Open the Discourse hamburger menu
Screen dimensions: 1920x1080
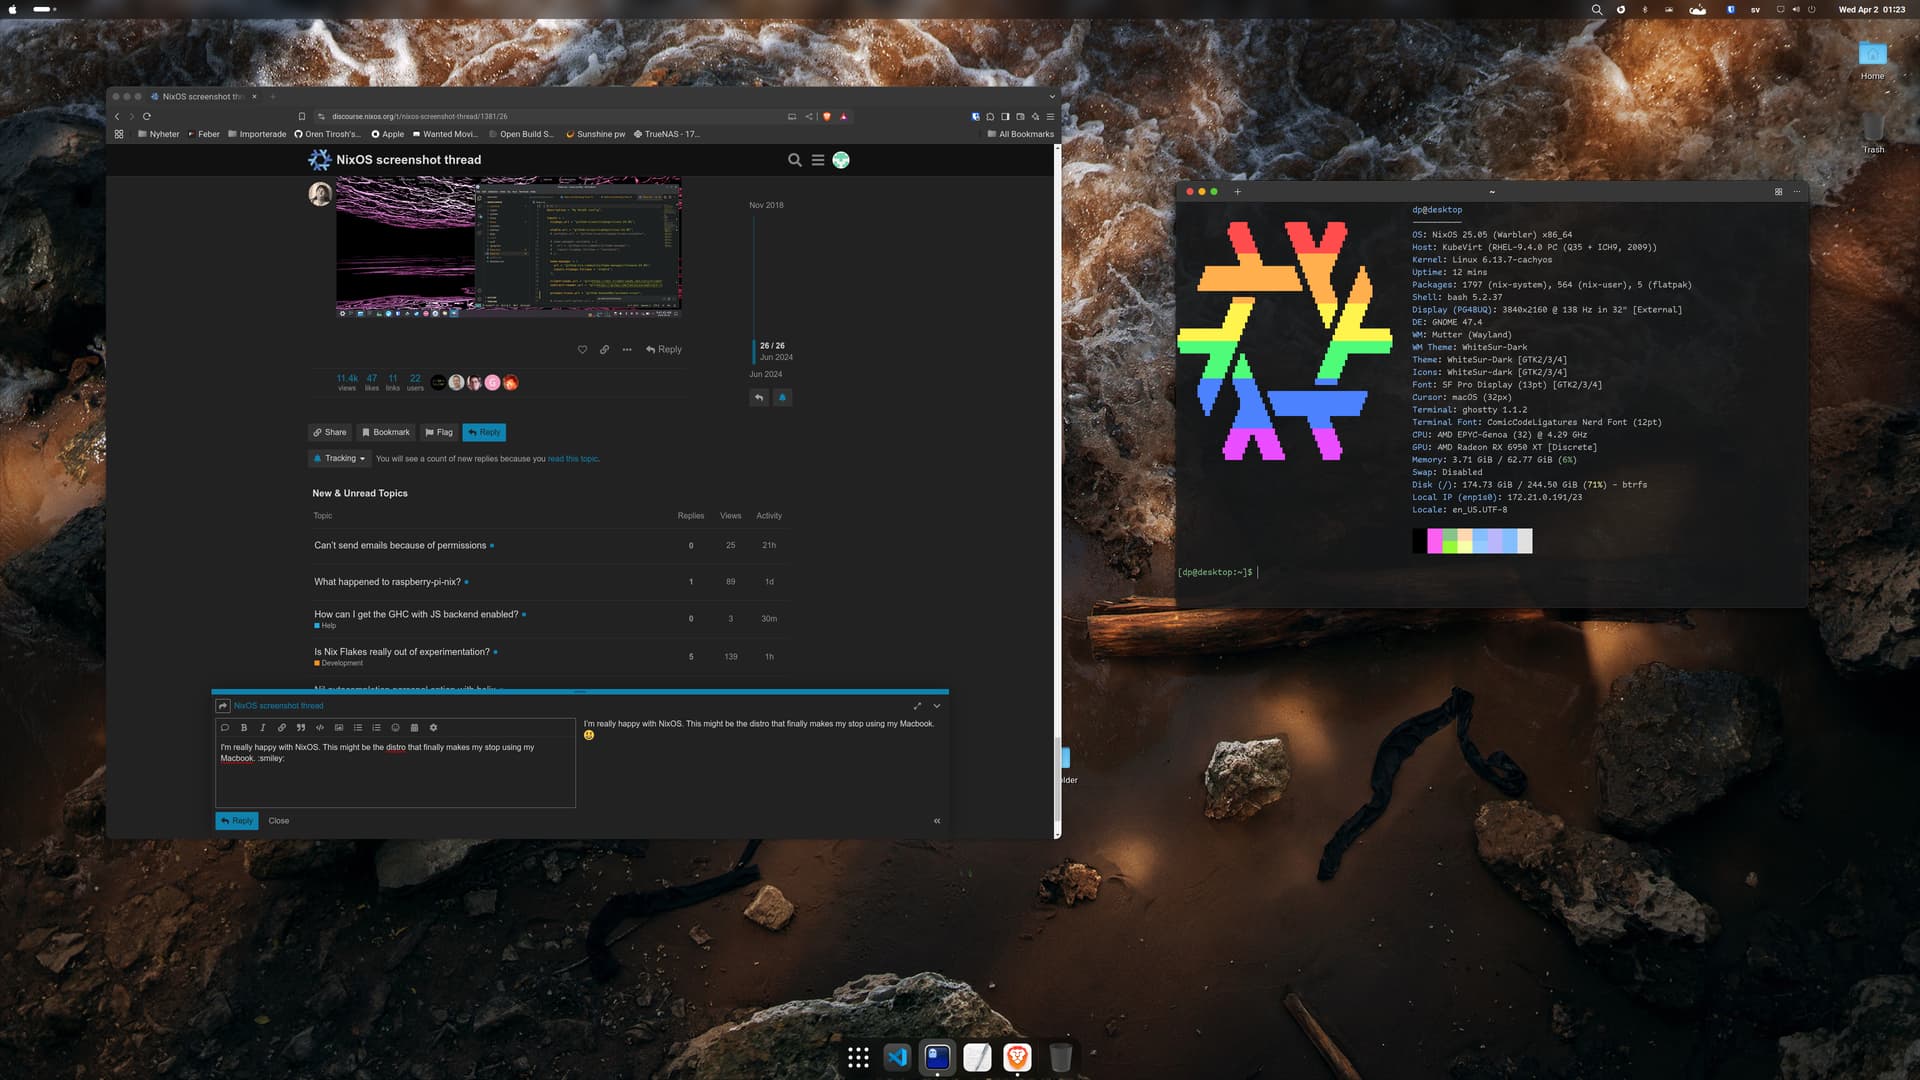(x=817, y=160)
